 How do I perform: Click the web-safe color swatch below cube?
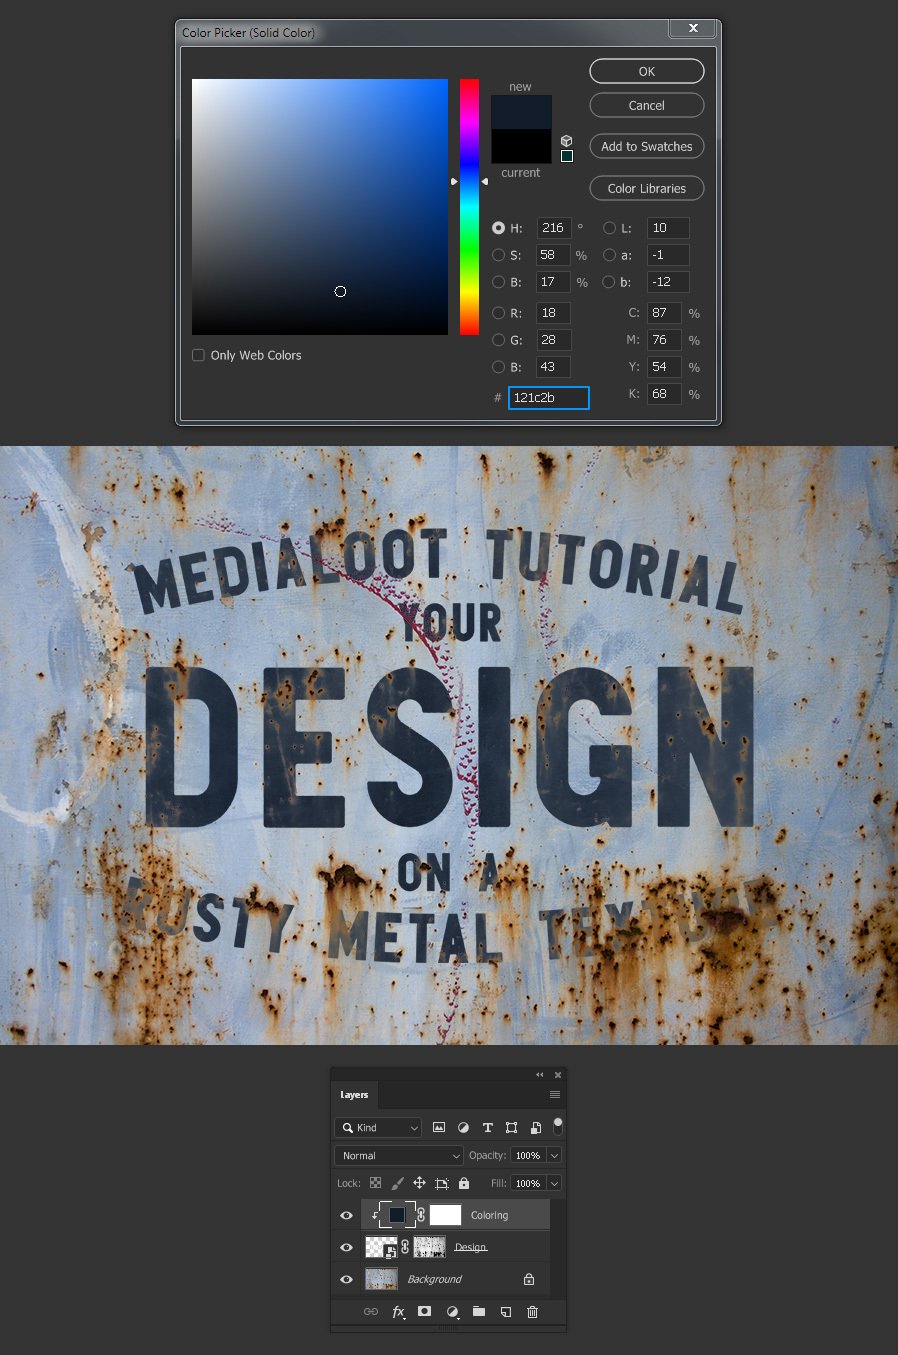(567, 156)
